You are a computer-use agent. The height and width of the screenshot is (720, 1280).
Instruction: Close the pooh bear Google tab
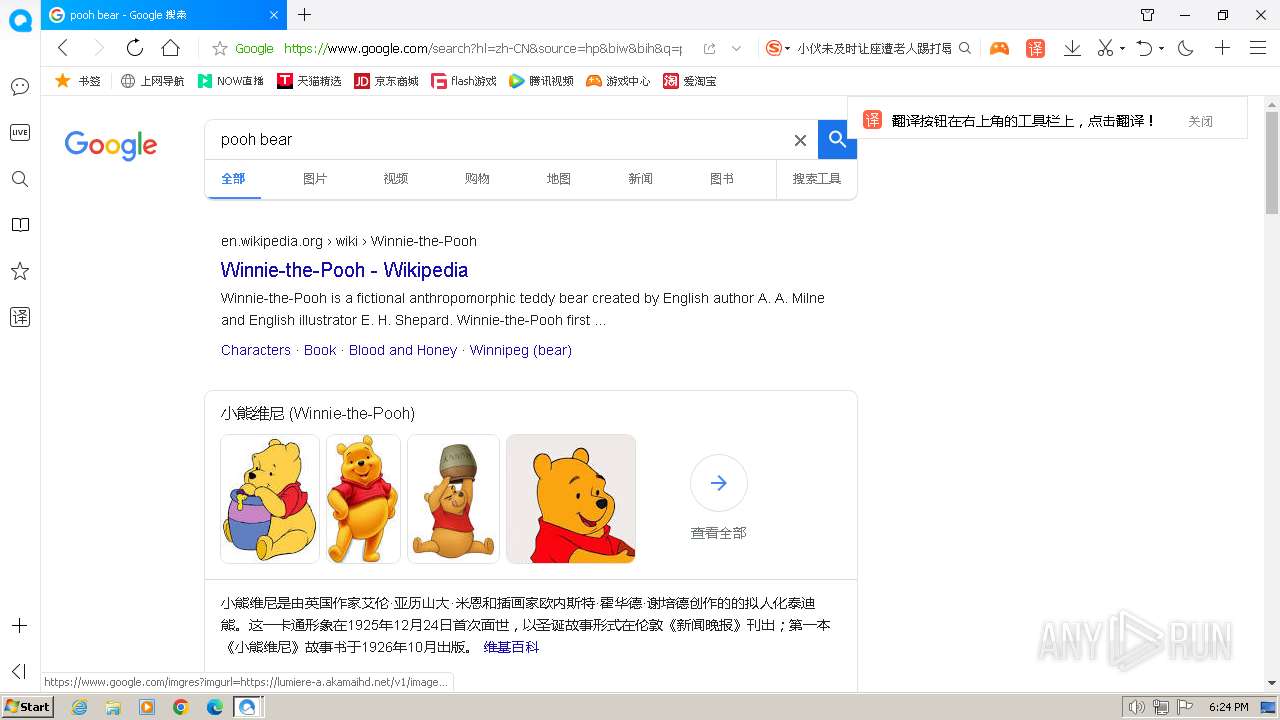(x=275, y=15)
